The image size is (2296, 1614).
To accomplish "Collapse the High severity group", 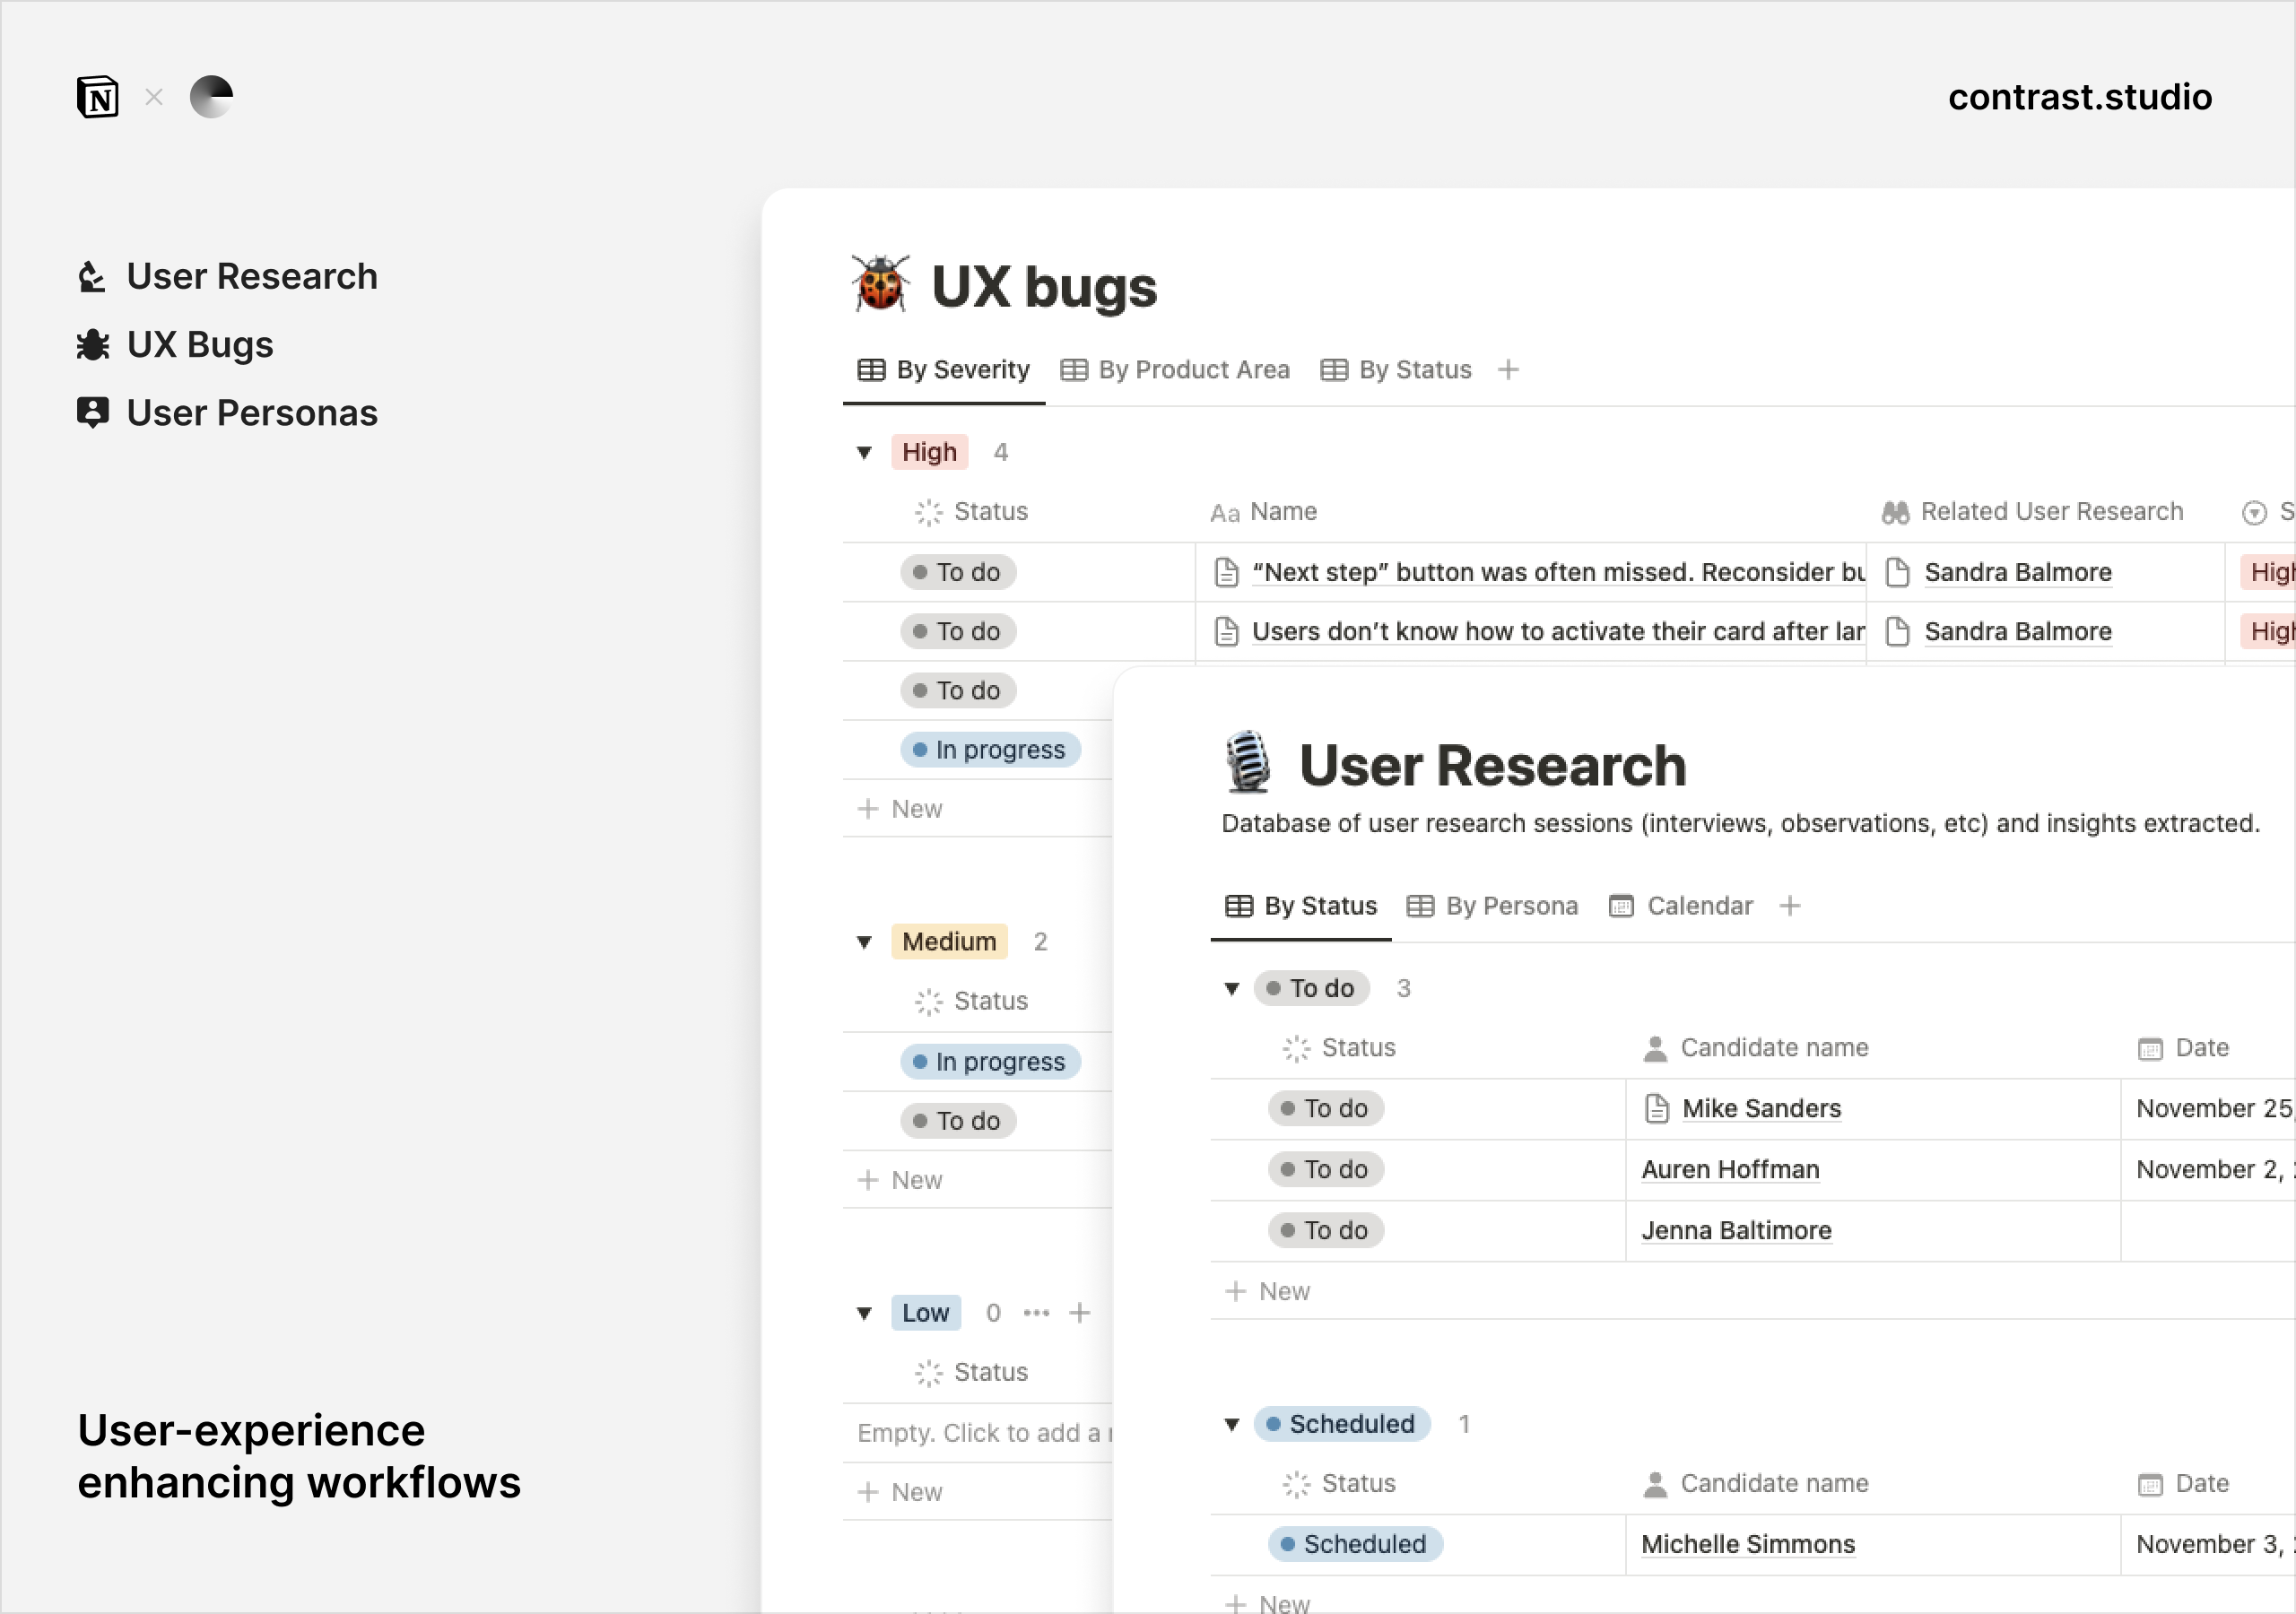I will (x=864, y=453).
